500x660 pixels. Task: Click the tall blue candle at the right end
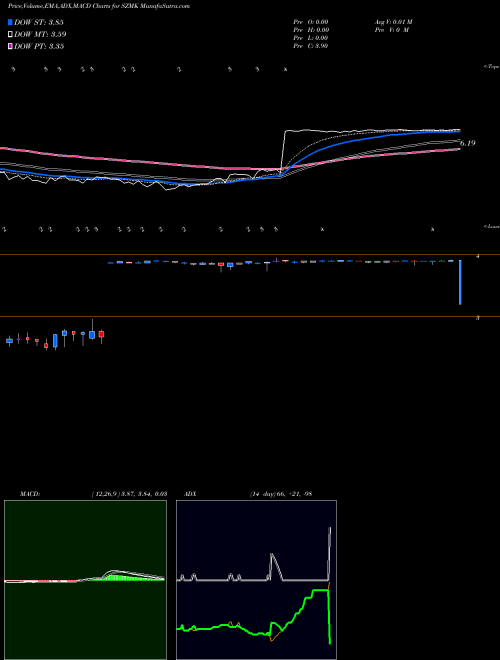[x=460, y=282]
